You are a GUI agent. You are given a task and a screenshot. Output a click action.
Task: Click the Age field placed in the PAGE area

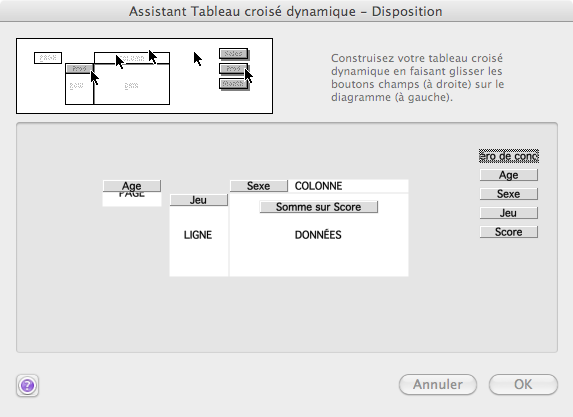click(x=132, y=186)
